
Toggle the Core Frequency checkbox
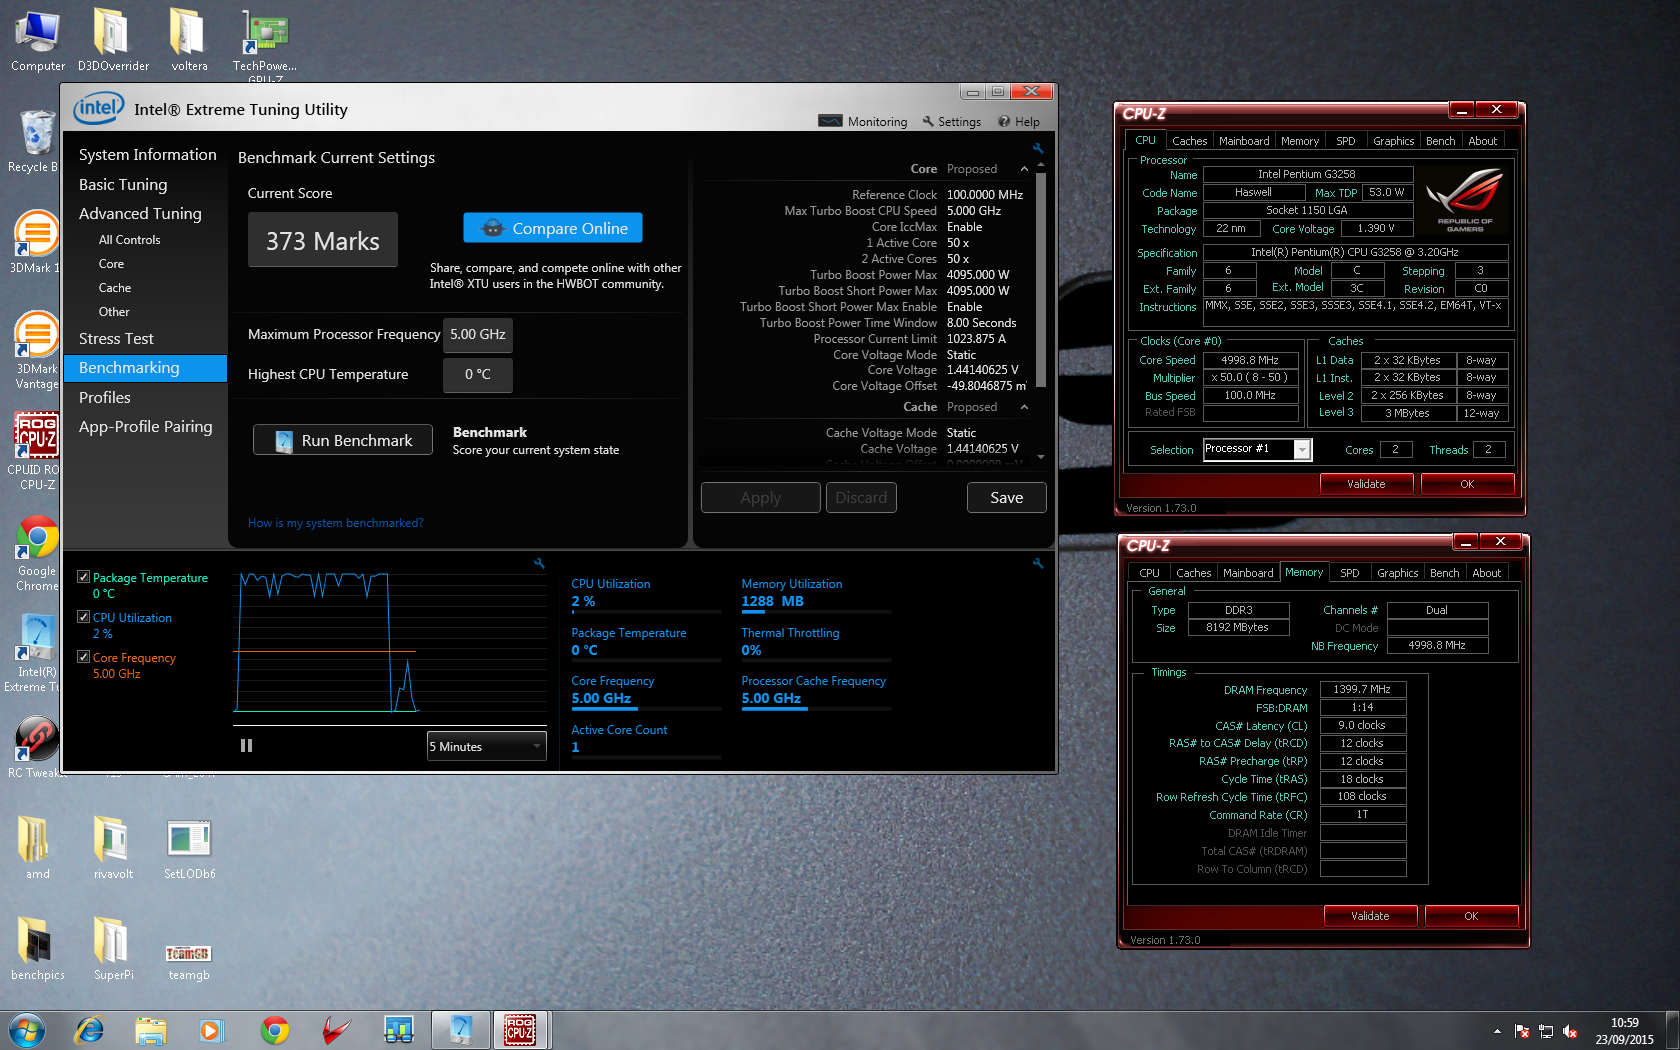click(x=84, y=657)
